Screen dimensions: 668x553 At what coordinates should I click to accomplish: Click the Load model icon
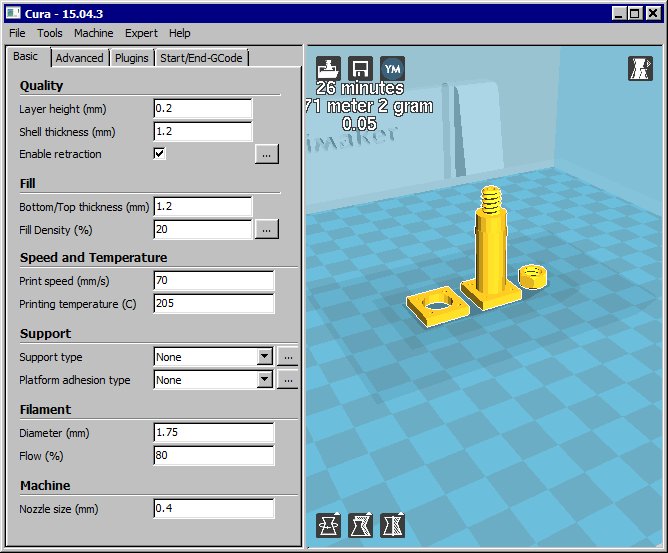point(328,69)
